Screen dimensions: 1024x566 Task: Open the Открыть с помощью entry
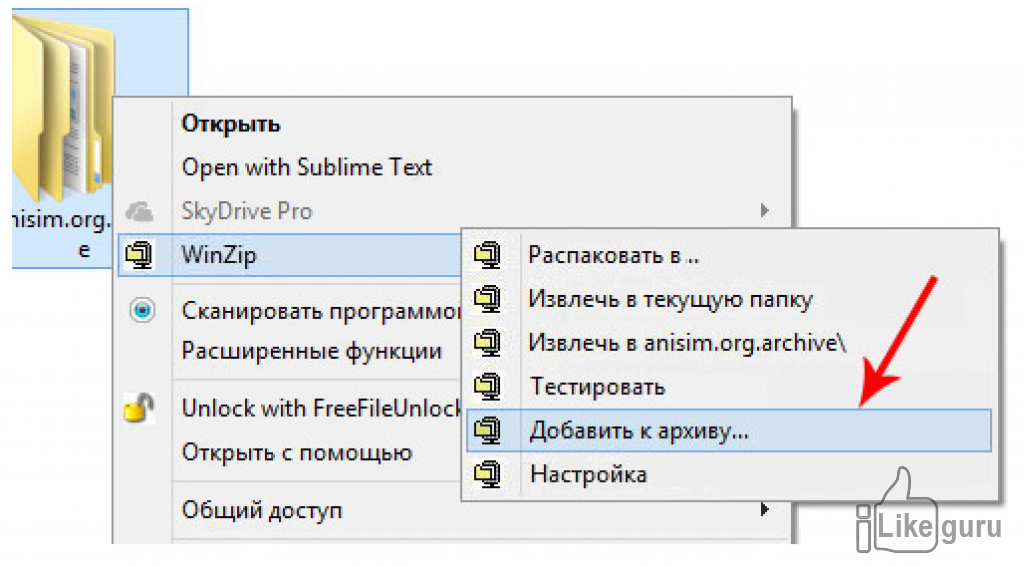tap(296, 453)
